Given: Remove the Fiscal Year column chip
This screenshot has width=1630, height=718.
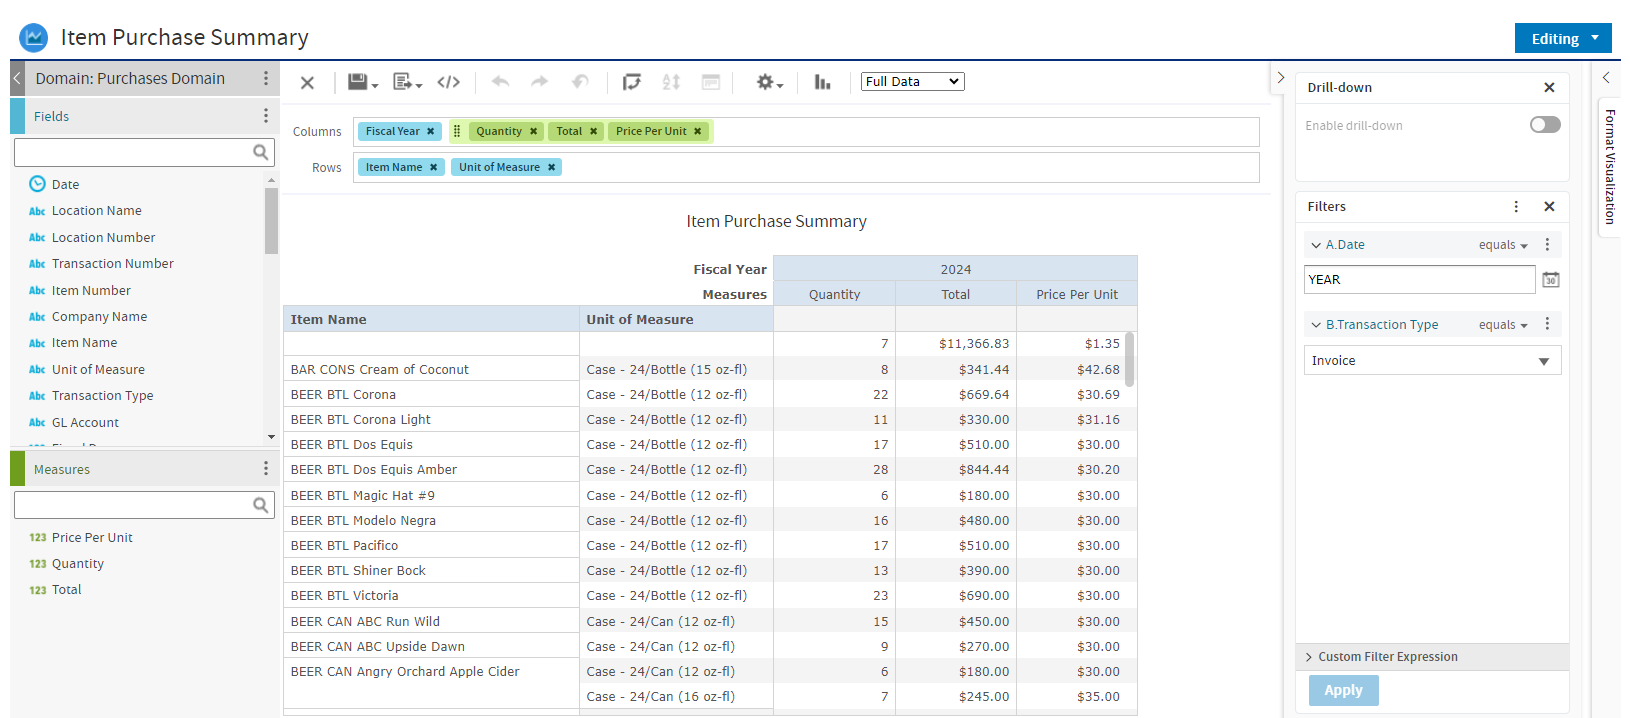Looking at the screenshot, I should tap(431, 131).
